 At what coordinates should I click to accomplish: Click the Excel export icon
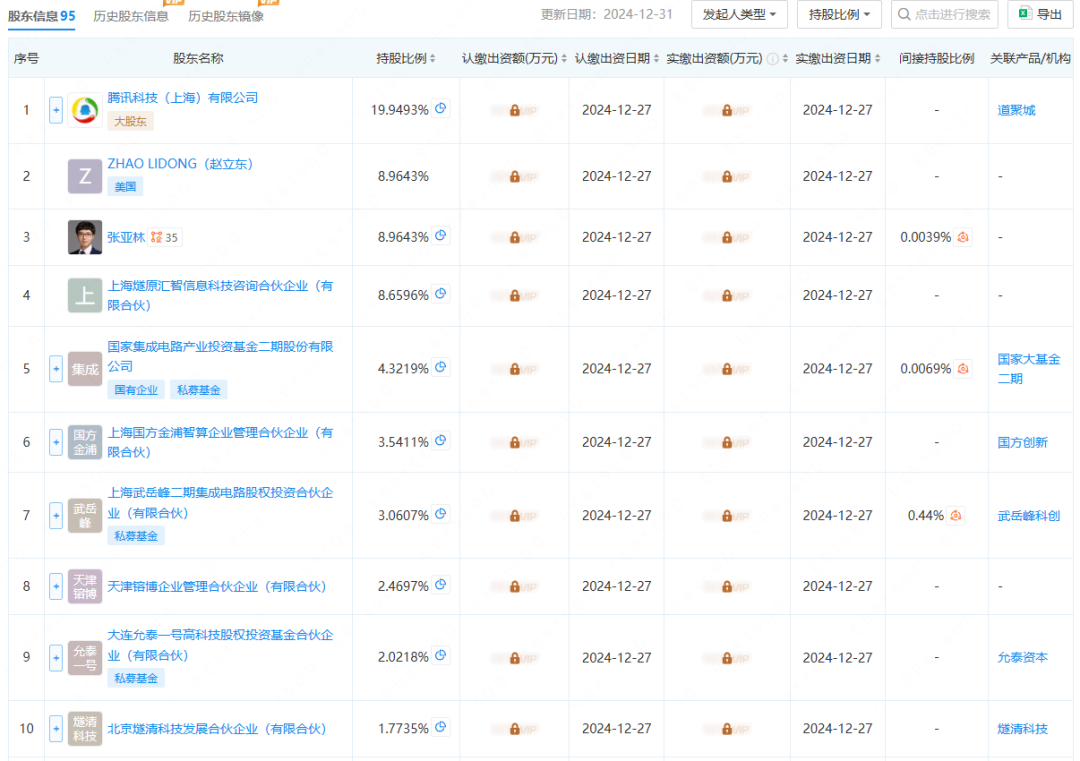[x=1025, y=14]
